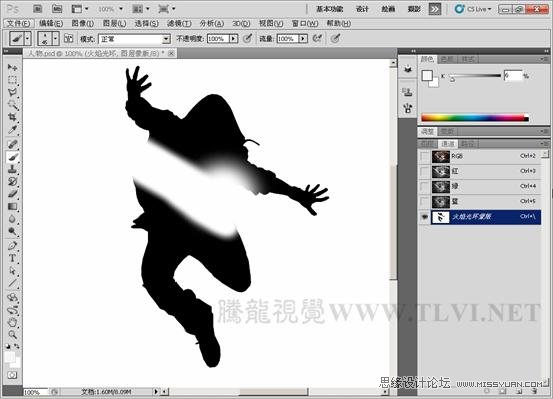
Task: Open the 窗口(W) menu
Action: point(305,24)
